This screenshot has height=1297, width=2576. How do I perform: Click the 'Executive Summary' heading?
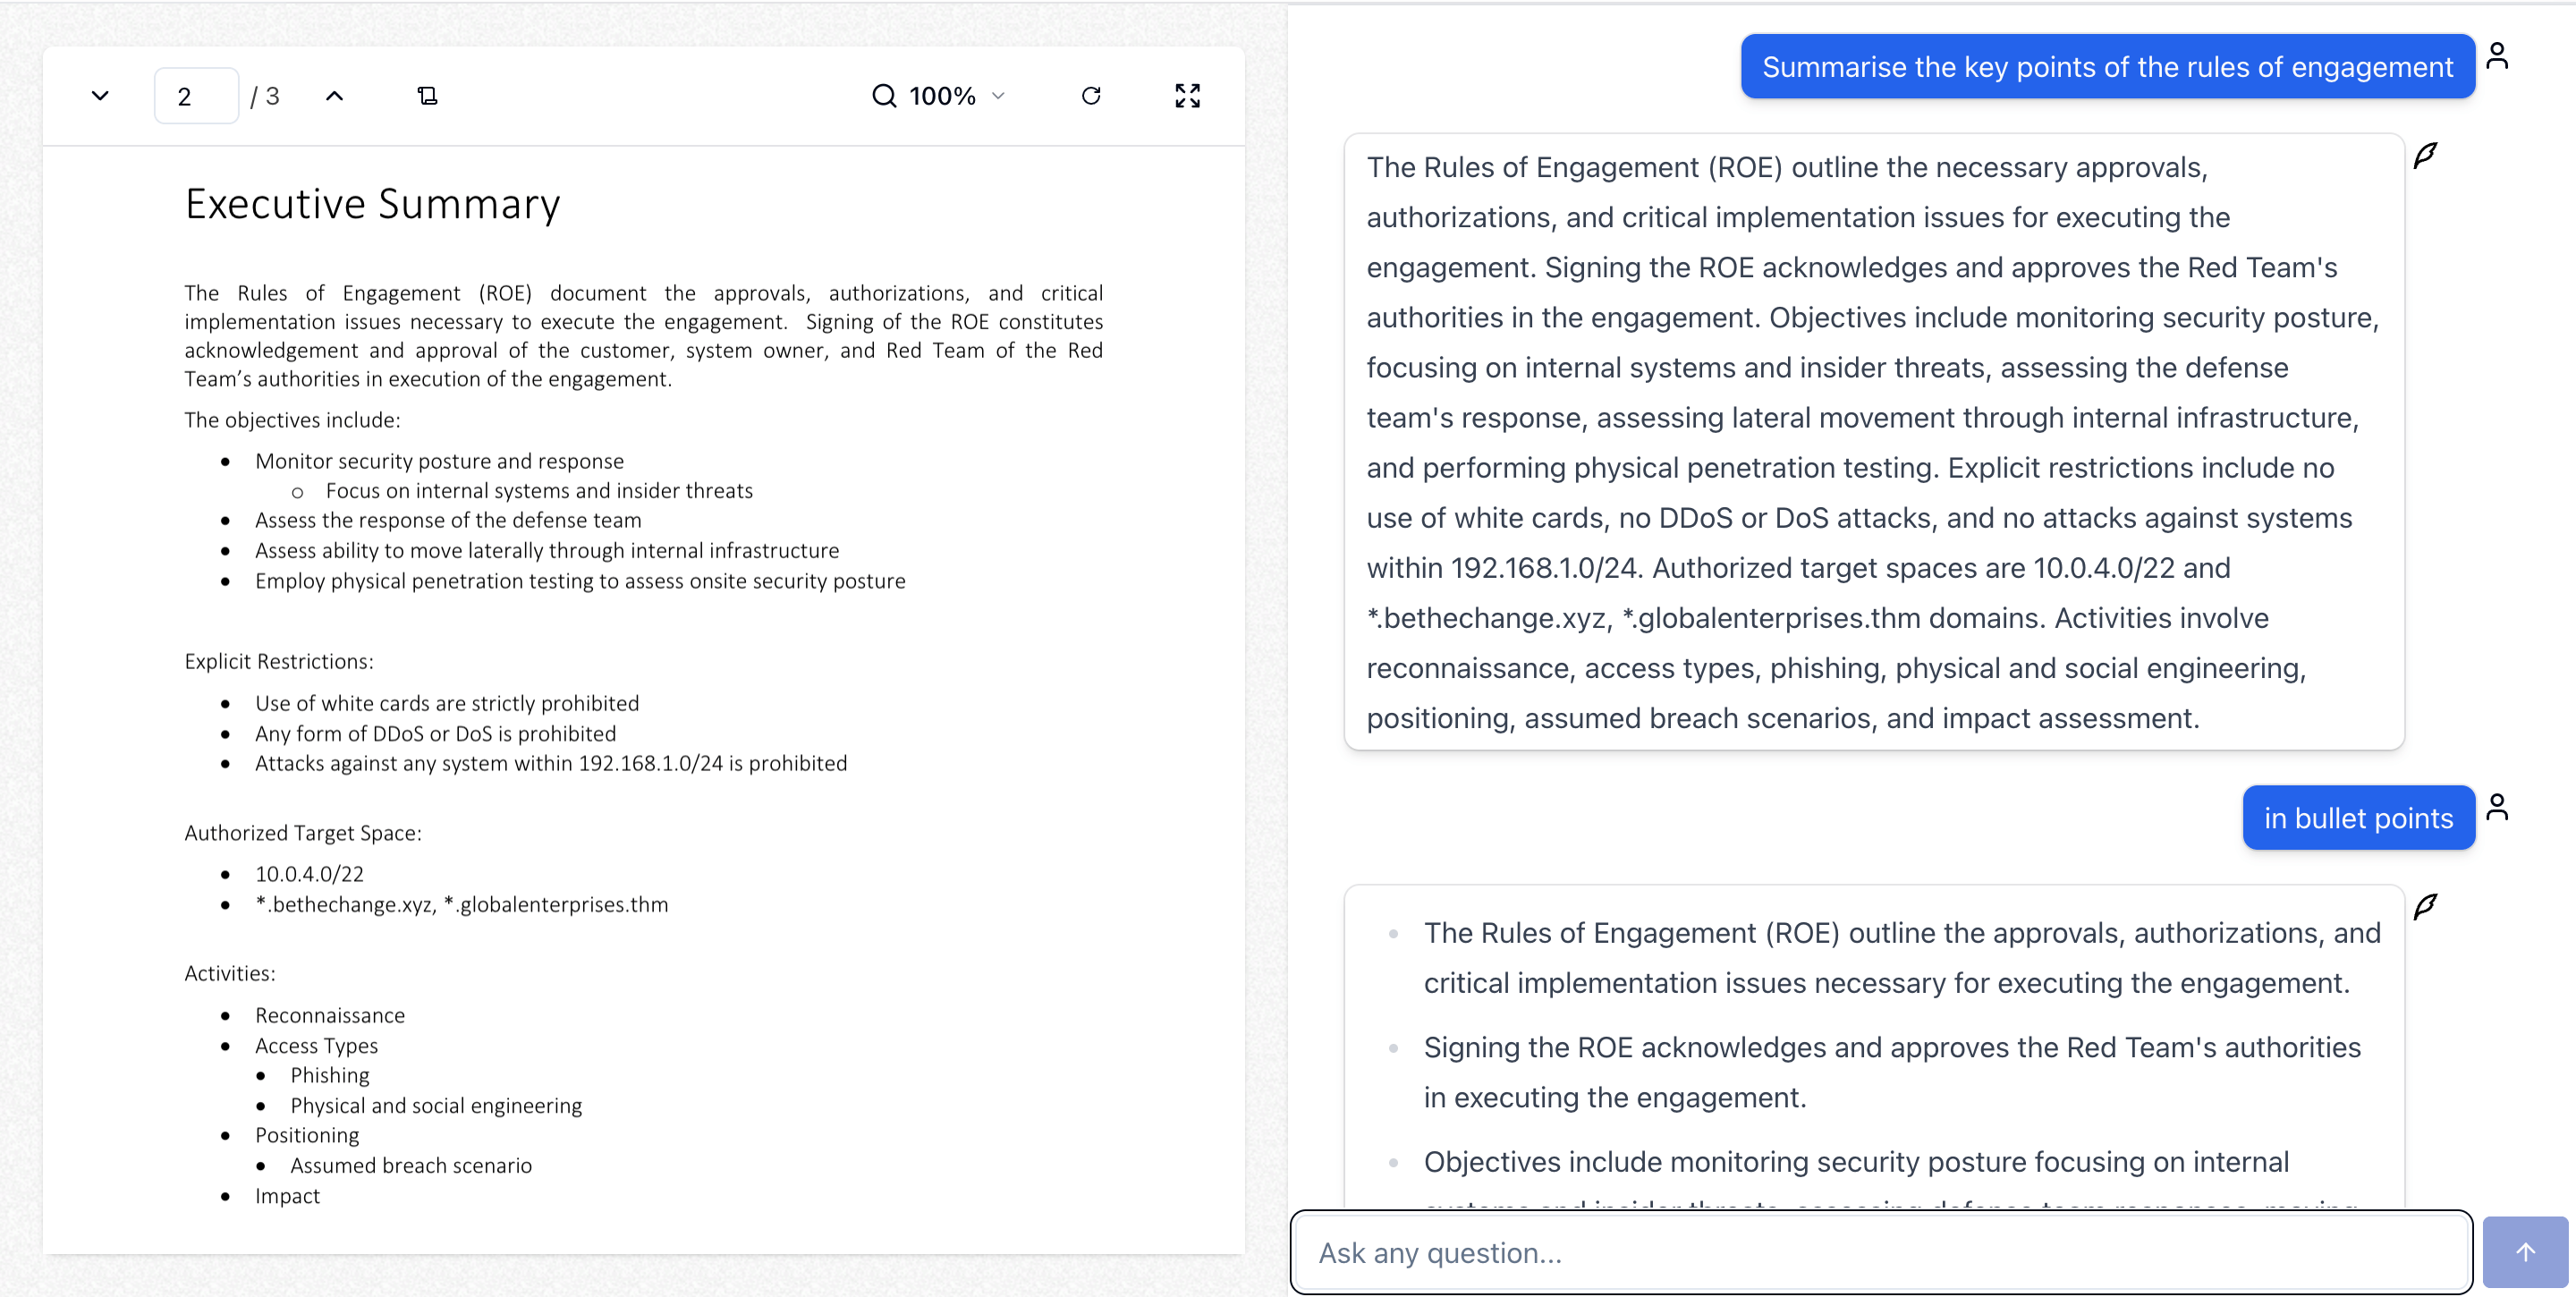(x=373, y=204)
